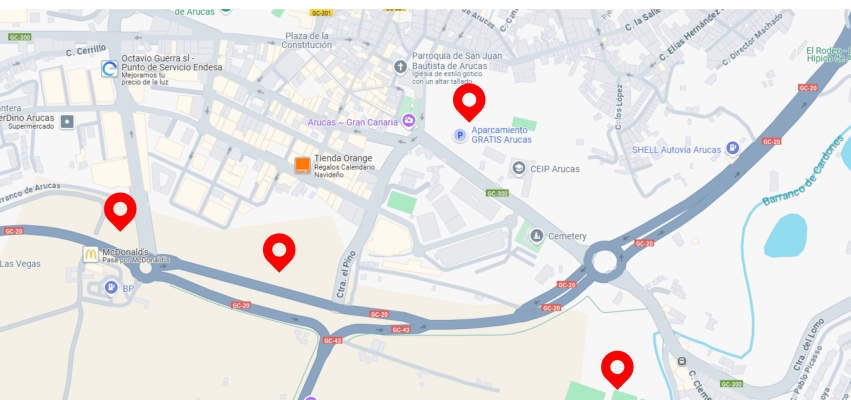Open the Aparcamiento GRATIS Arucas label
Image resolution: width=851 pixels, height=400 pixels.
point(501,135)
